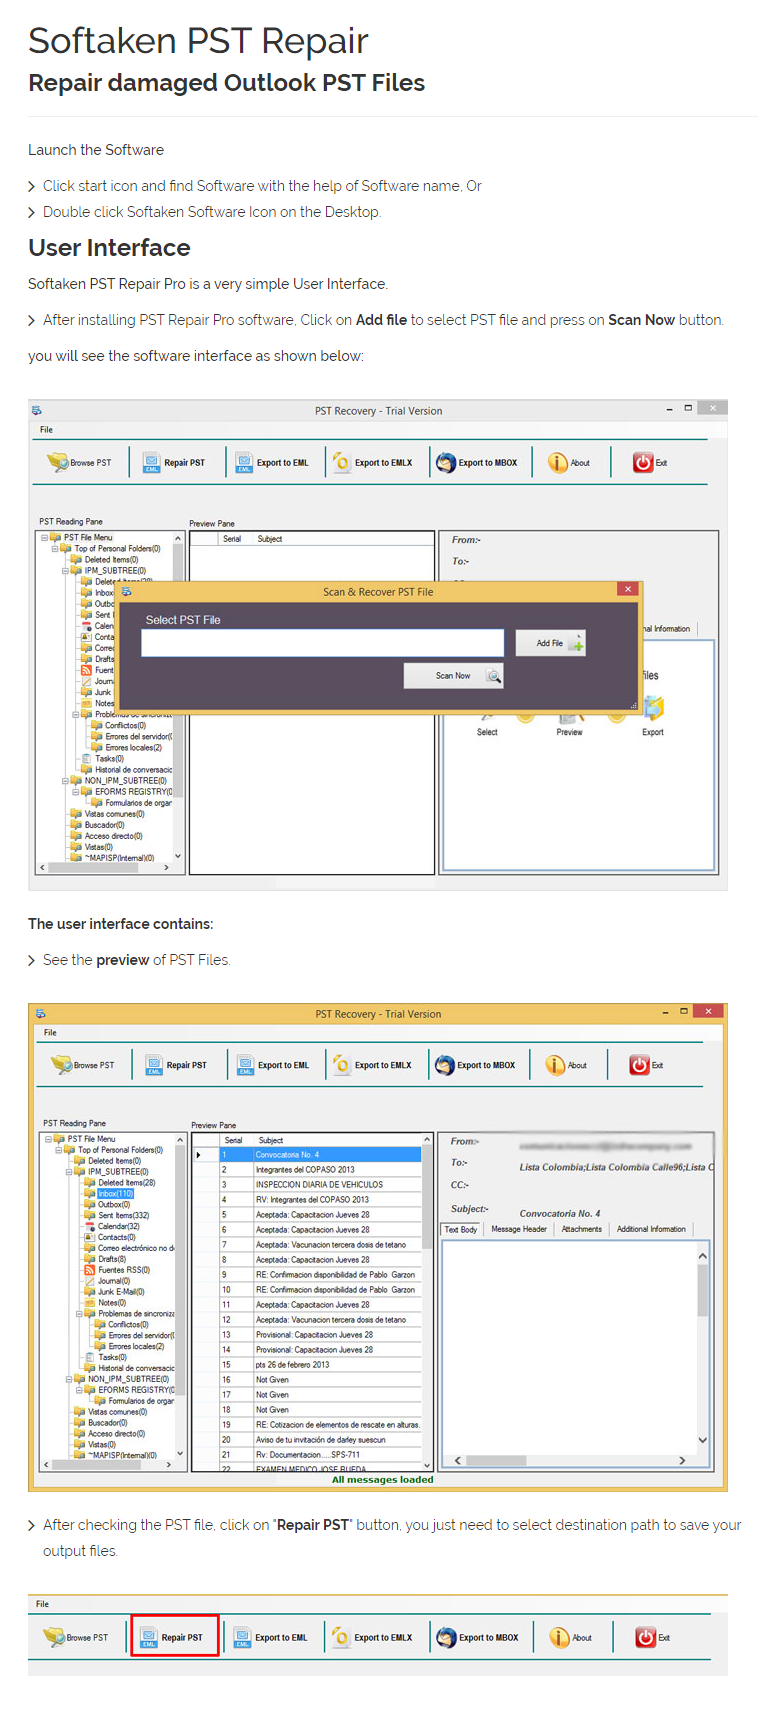Click Export to MBOX in the cropped toolbar image

(478, 1637)
